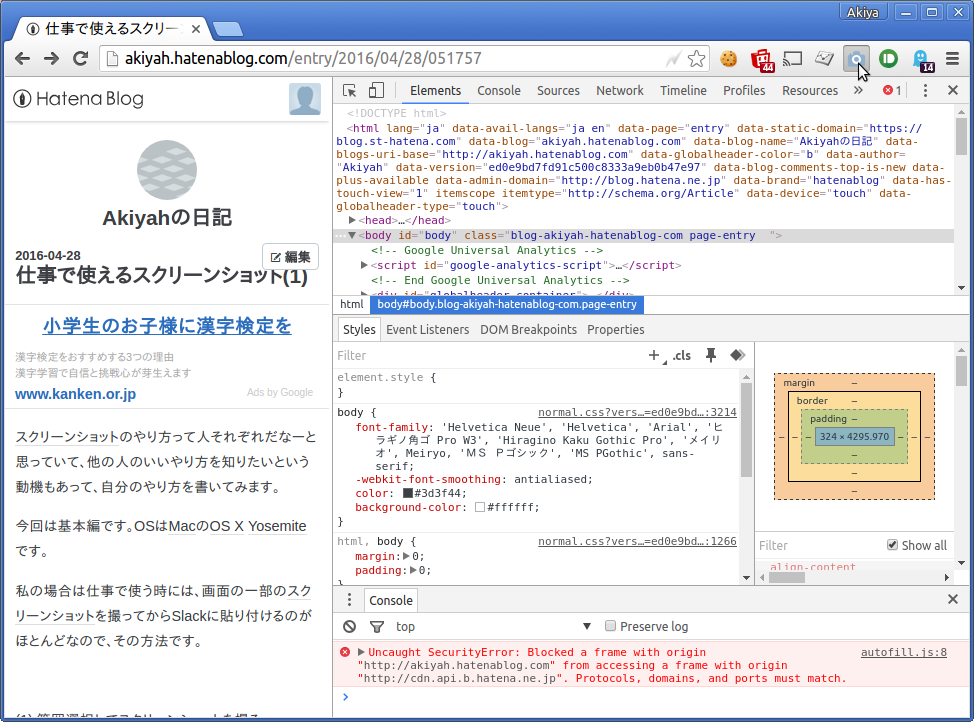The width and height of the screenshot is (974, 722).
Task: Click the Cast extension icon
Action: [793, 58]
